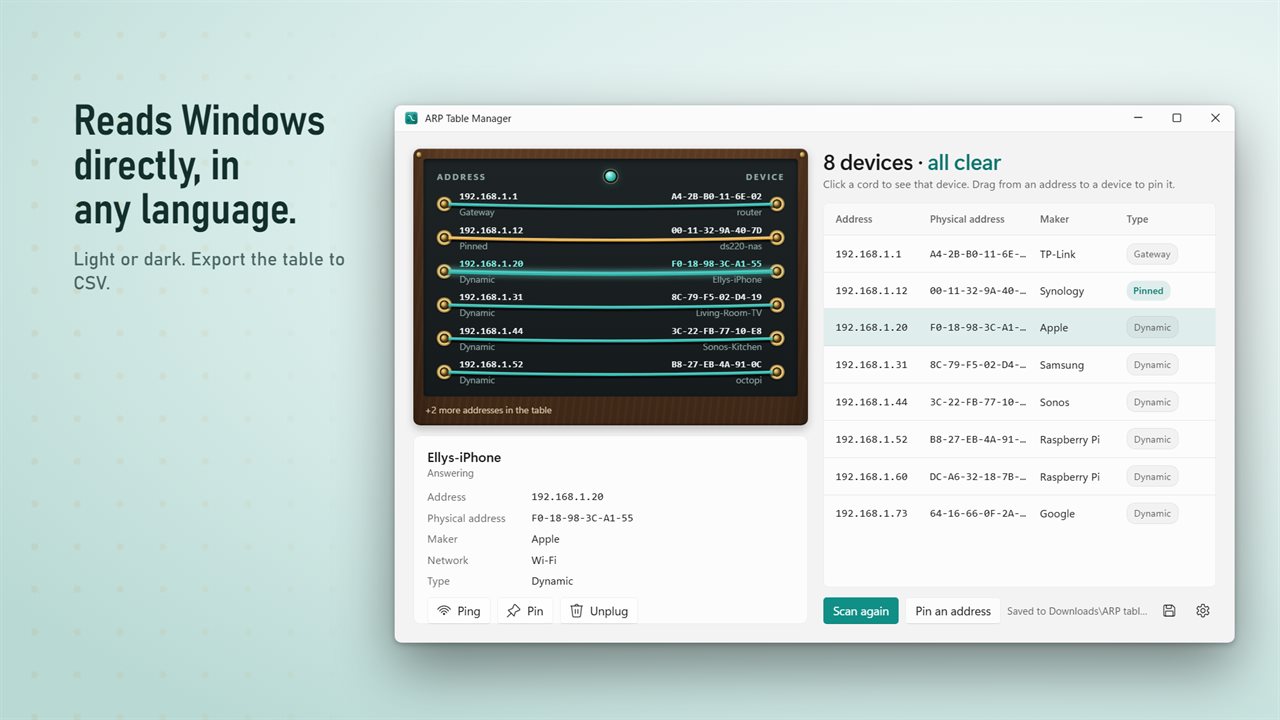The image size is (1280, 720).
Task: Select the 192.168.1.52 Raspberry Pi row
Action: 1019,439
